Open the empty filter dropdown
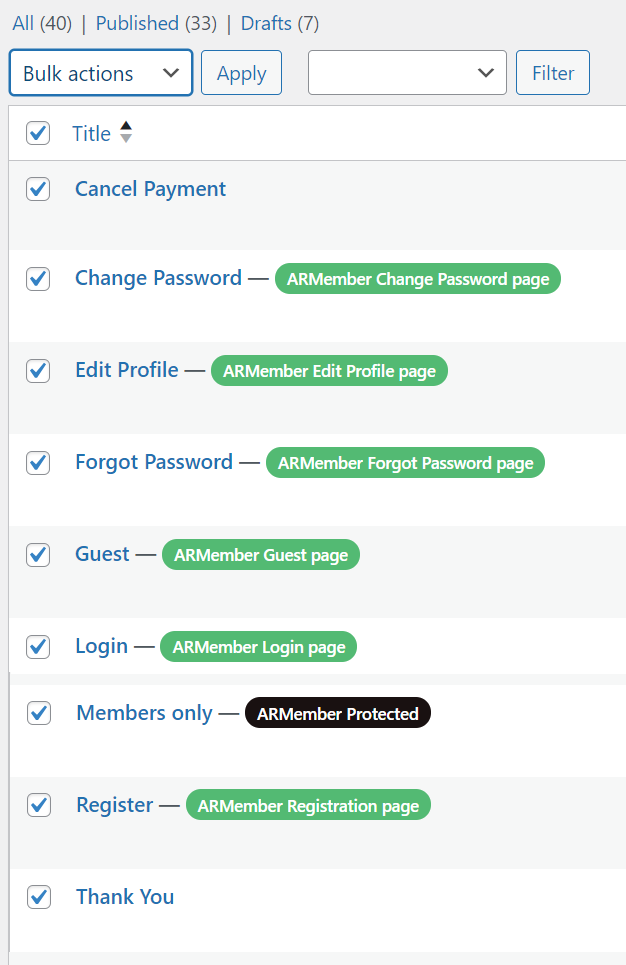 tap(404, 73)
